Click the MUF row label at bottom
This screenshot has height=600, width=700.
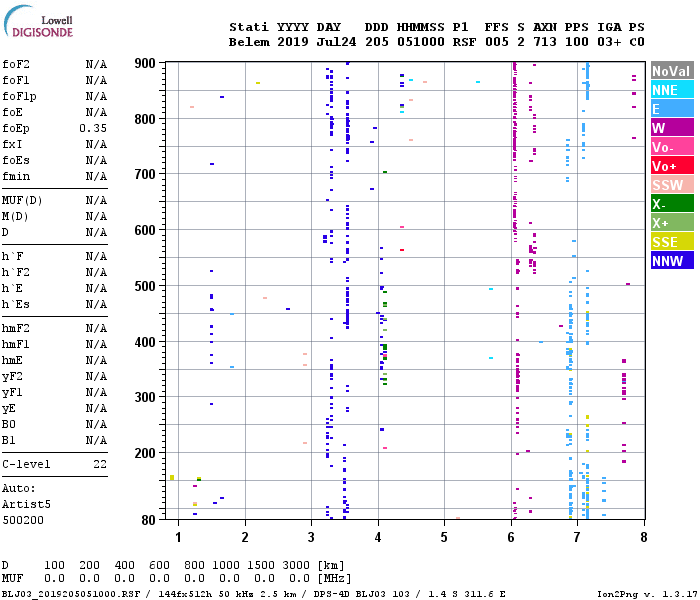pyautogui.click(x=12, y=579)
